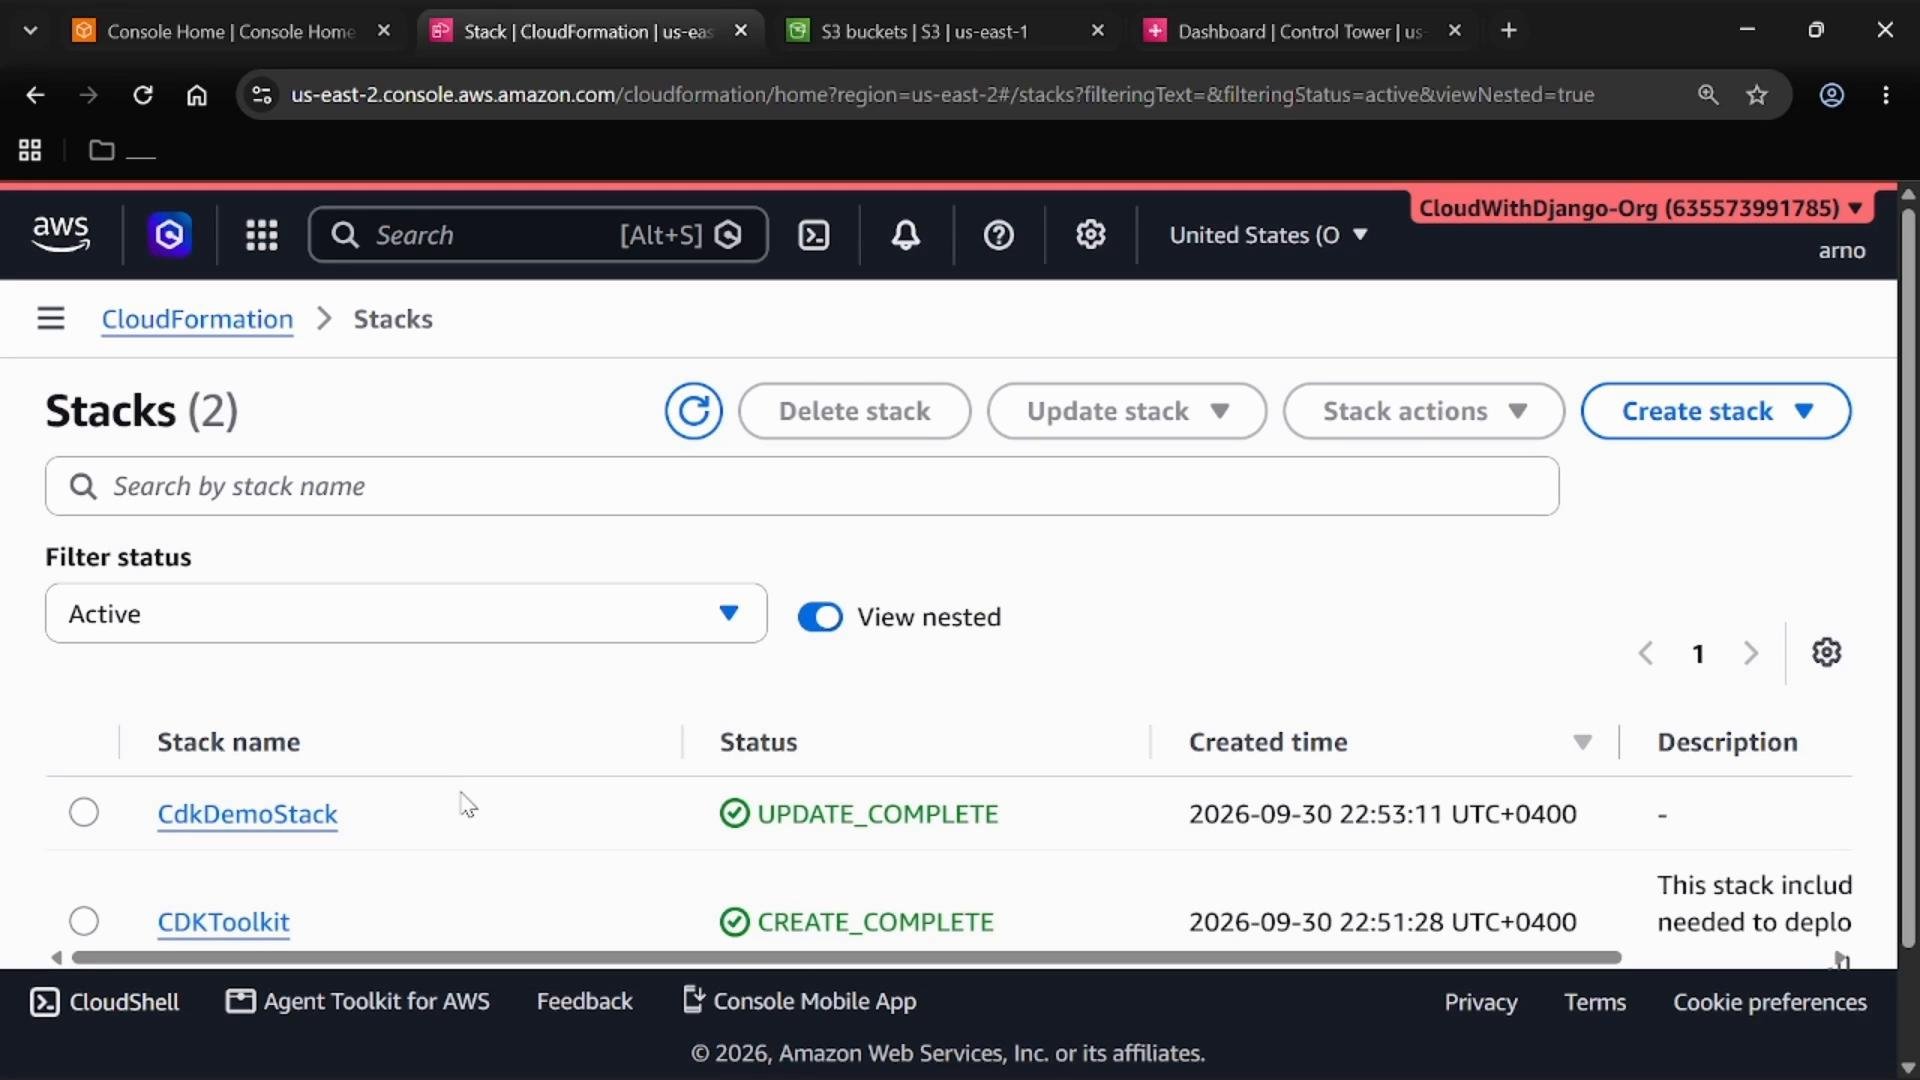
Task: Select the CdkDemoStack radio button
Action: pyautogui.click(x=84, y=812)
